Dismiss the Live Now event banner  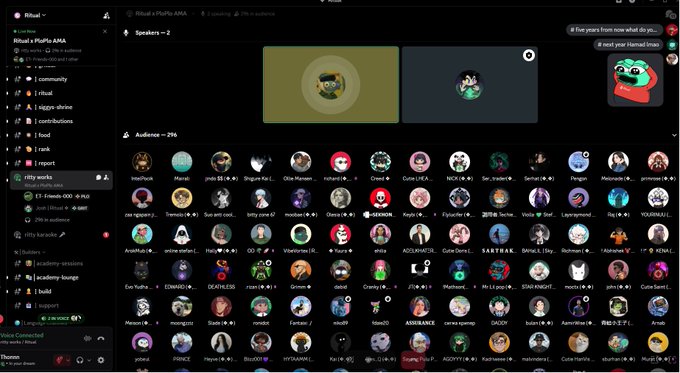click(105, 31)
